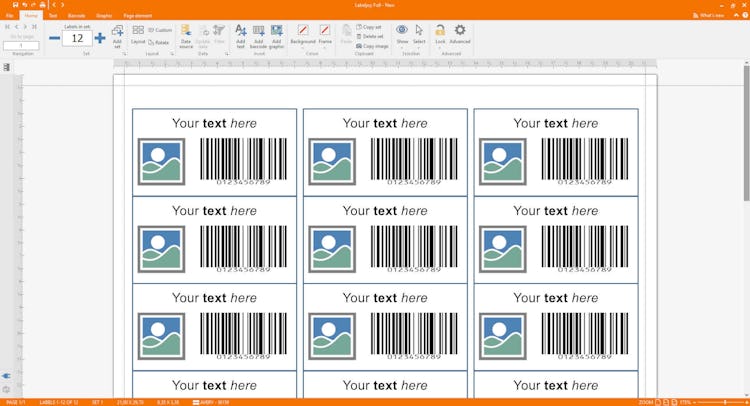Click the Undo icon in the title bar

(24, 5)
